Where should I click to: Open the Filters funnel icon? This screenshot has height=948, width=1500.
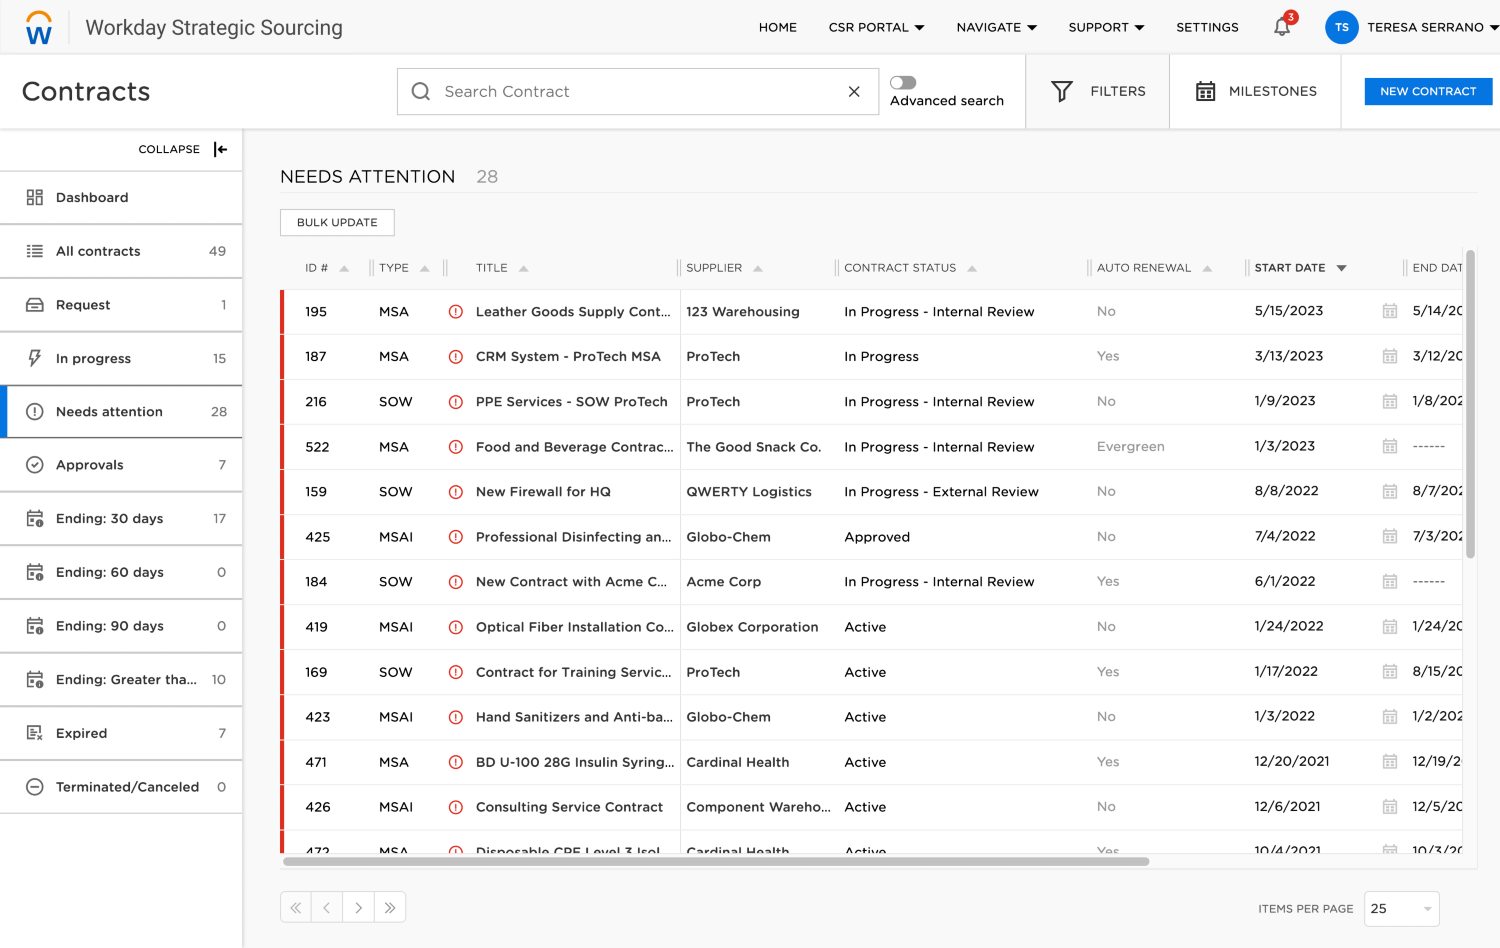1062,92
